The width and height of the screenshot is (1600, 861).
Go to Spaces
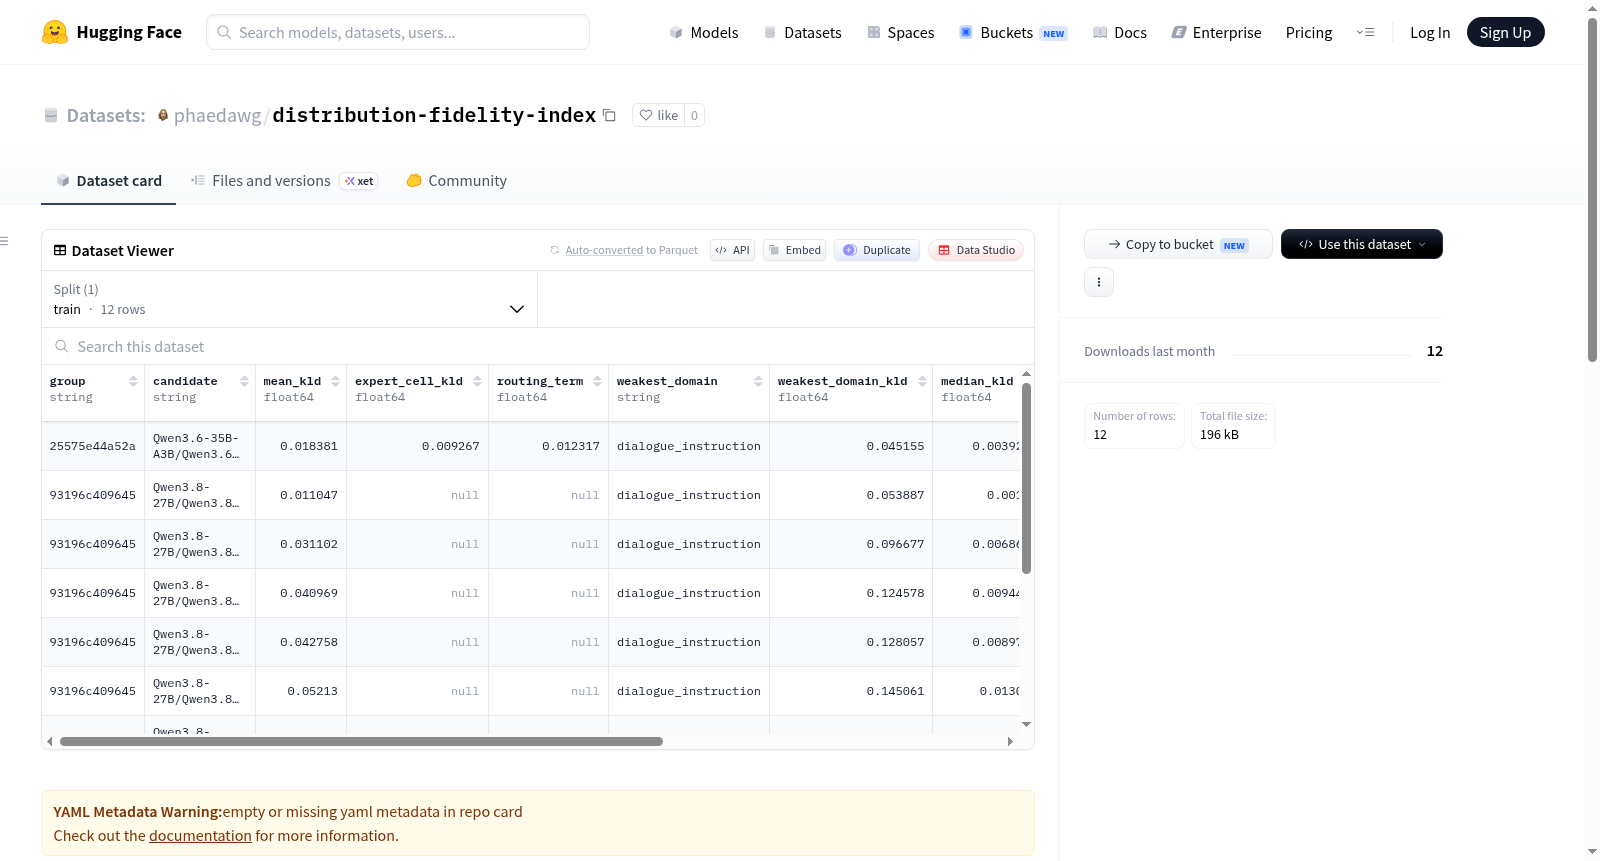click(x=900, y=33)
